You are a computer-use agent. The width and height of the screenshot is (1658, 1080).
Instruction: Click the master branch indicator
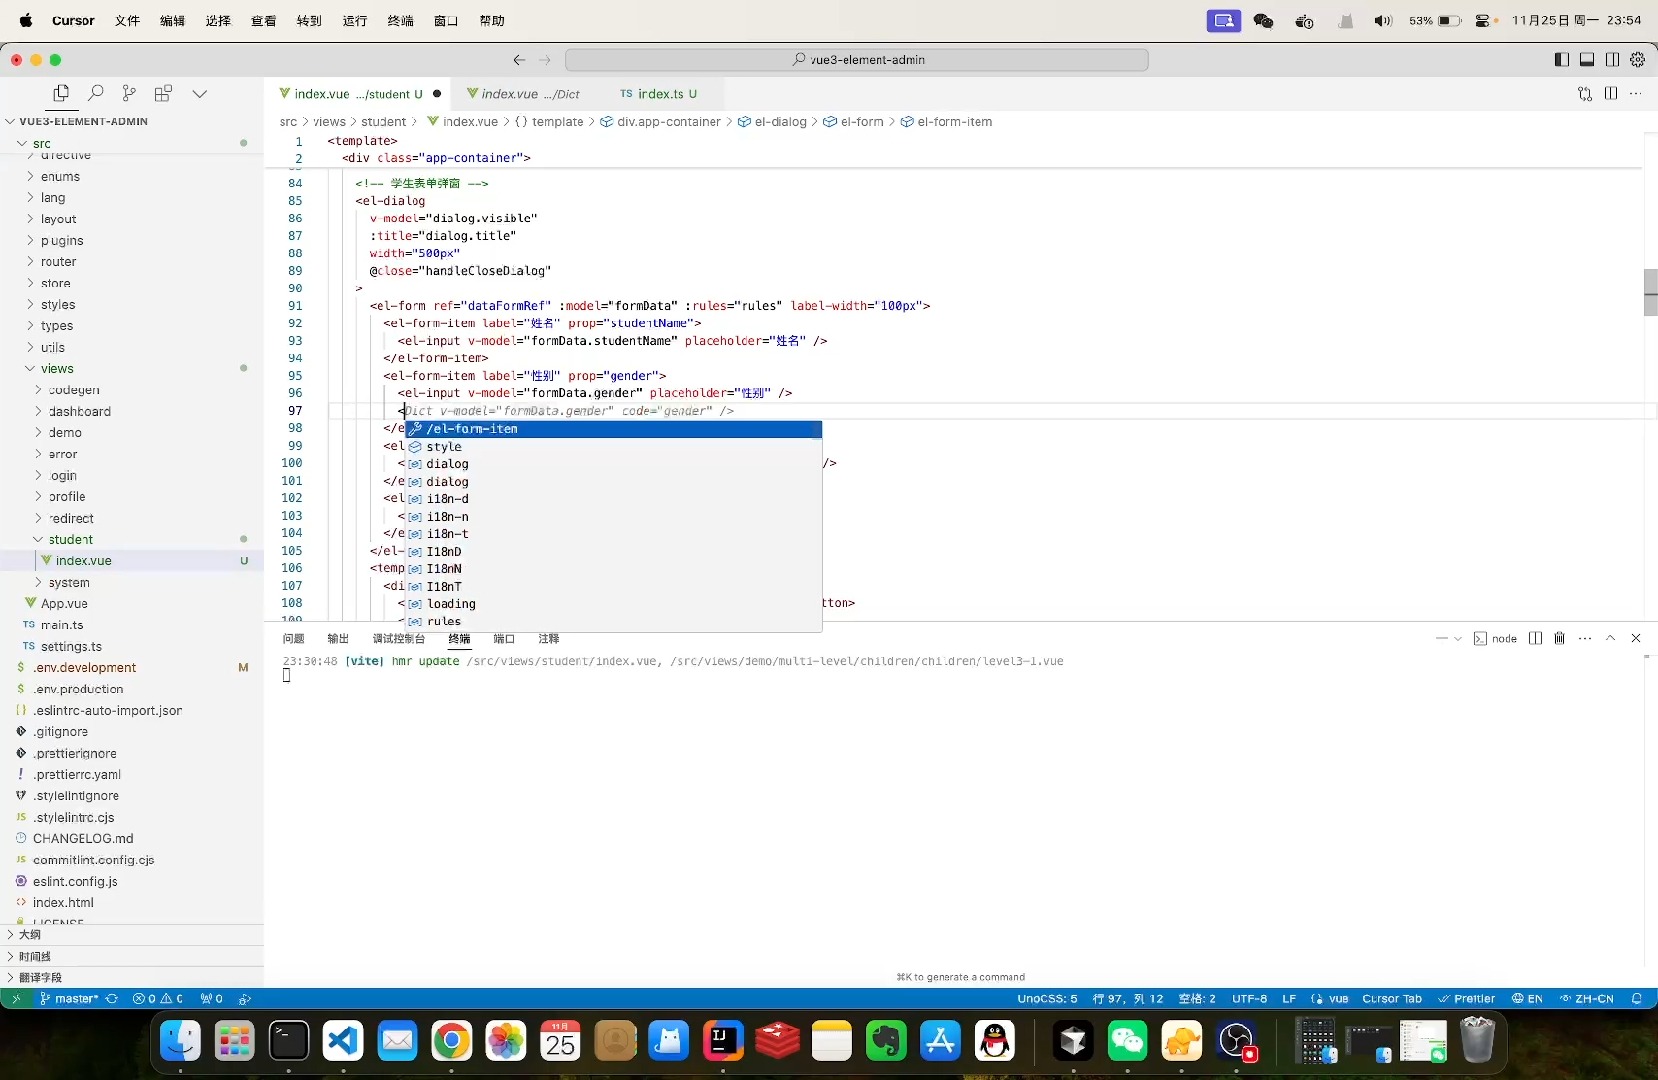tap(73, 999)
